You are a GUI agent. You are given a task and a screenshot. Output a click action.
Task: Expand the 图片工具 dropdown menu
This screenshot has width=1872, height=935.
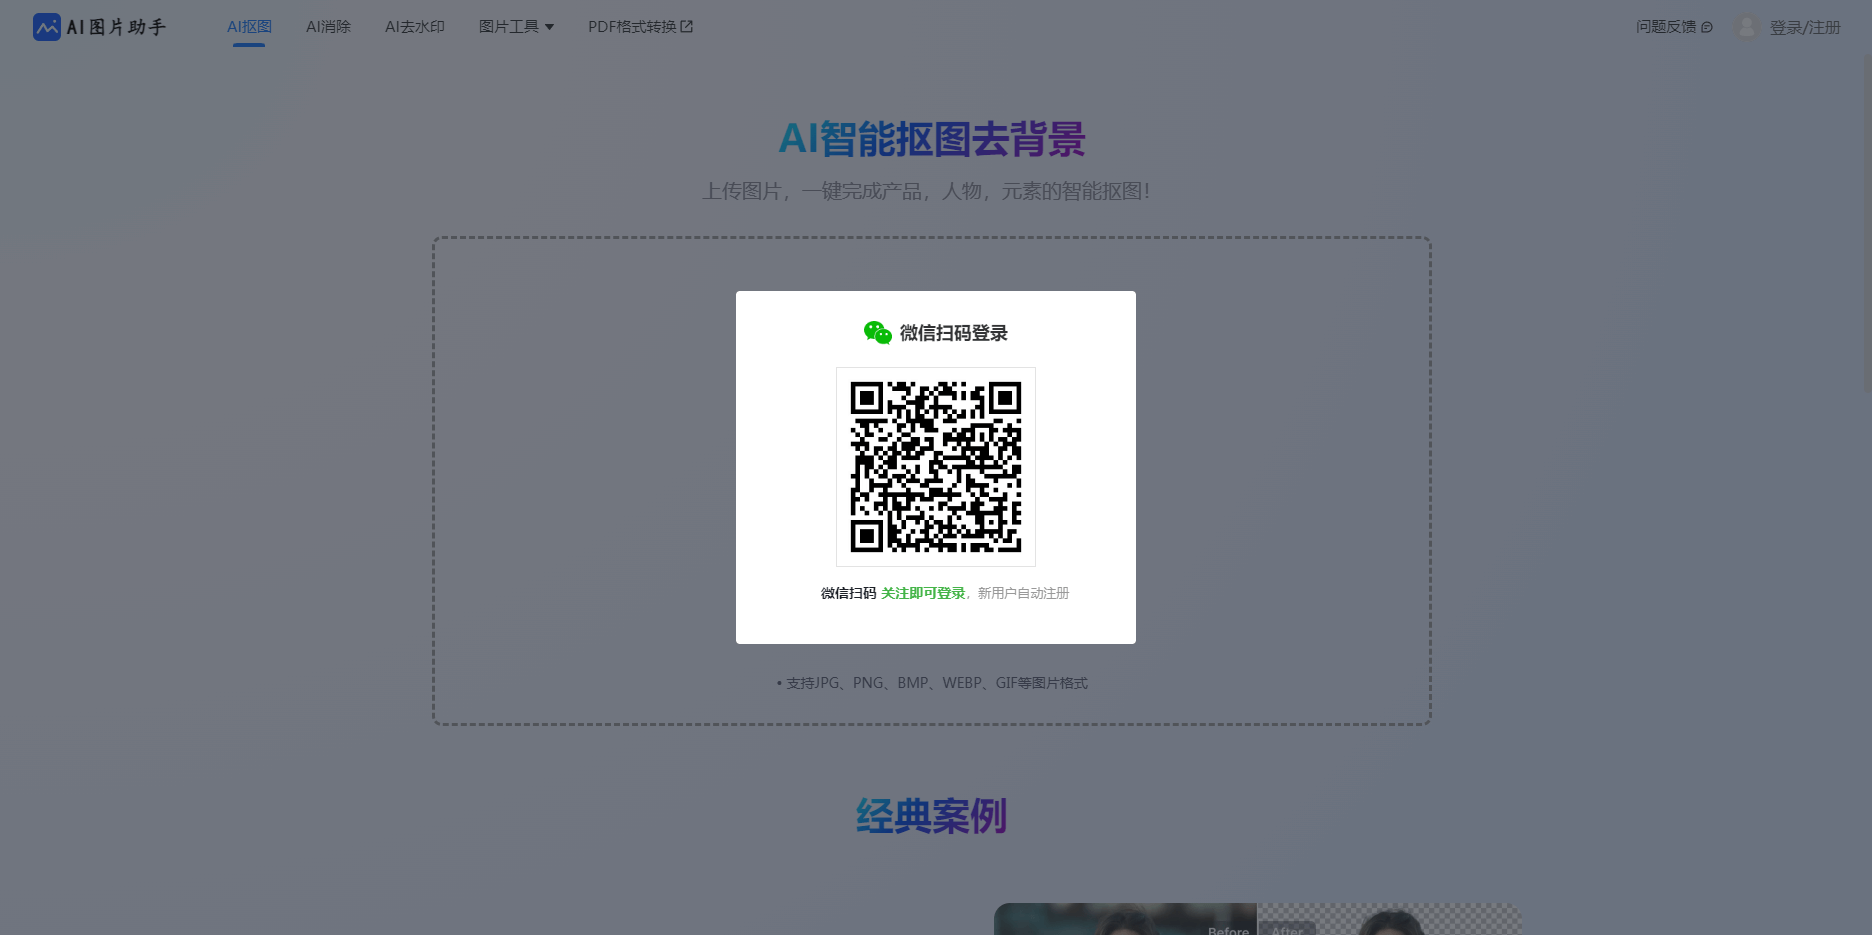tap(516, 27)
